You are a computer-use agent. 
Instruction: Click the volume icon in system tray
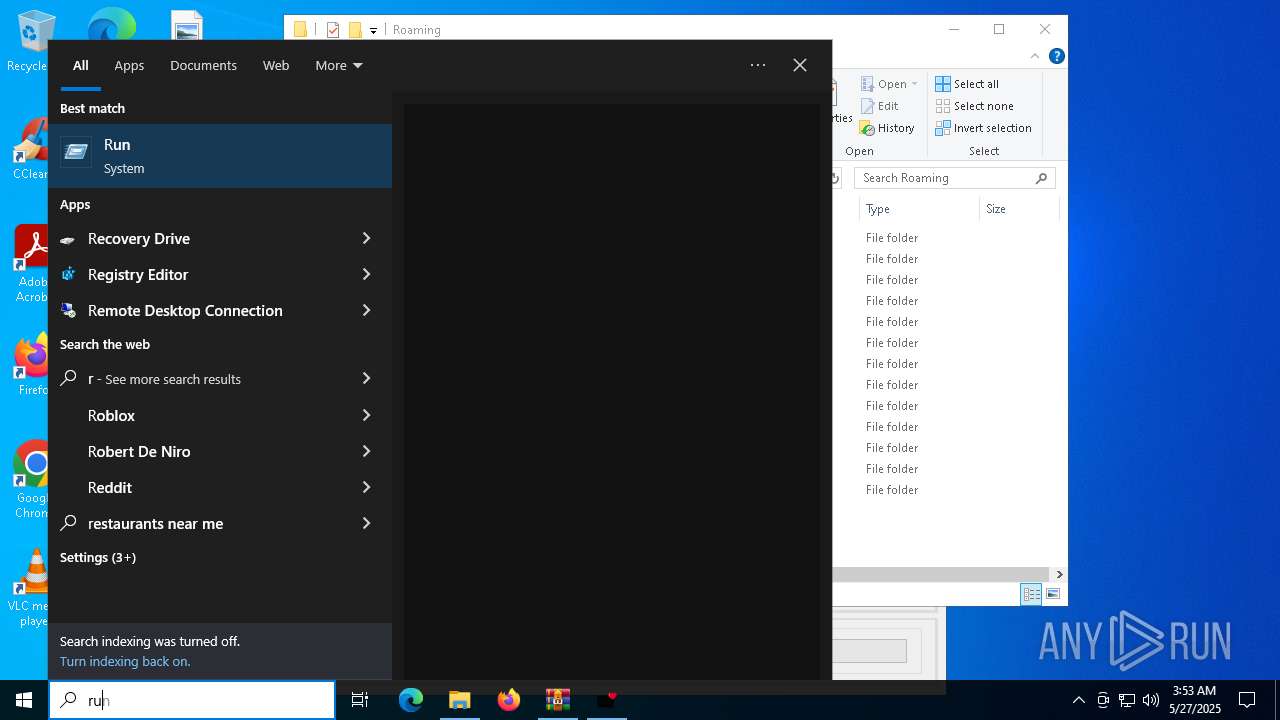click(x=1151, y=700)
